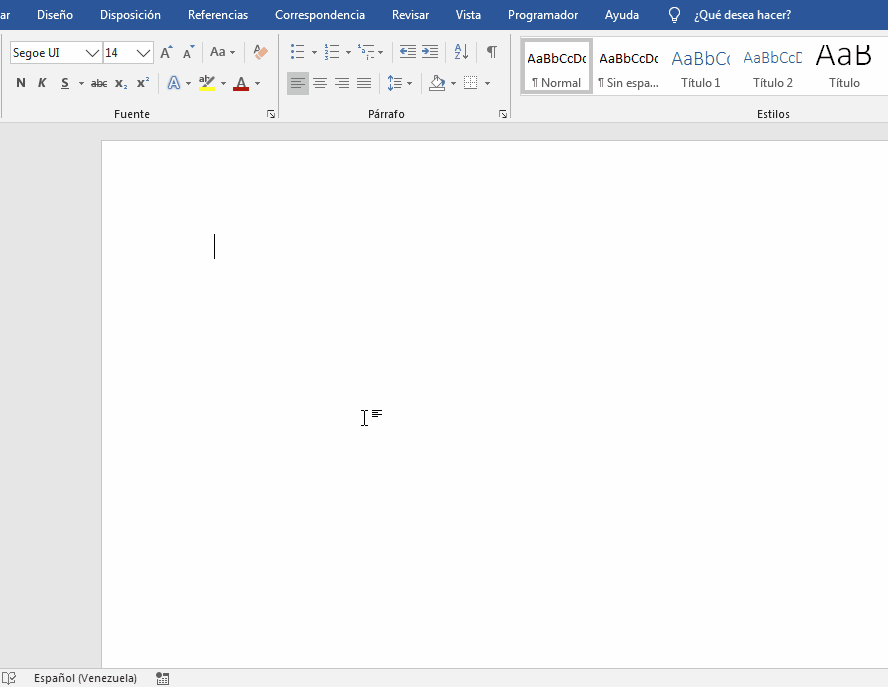This screenshot has width=888, height=687.
Task: Create a multilevel list
Action: pyautogui.click(x=366, y=52)
